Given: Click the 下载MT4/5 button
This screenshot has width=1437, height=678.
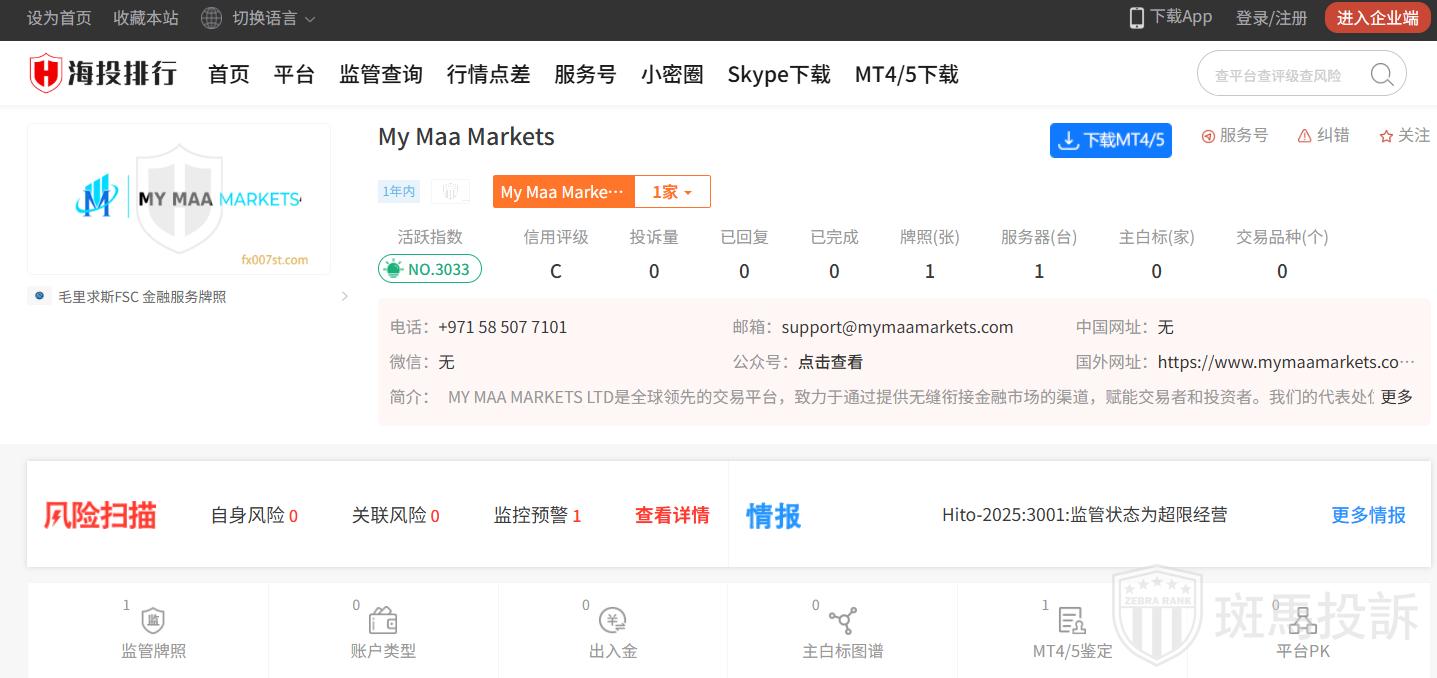Looking at the screenshot, I should pos(1110,140).
